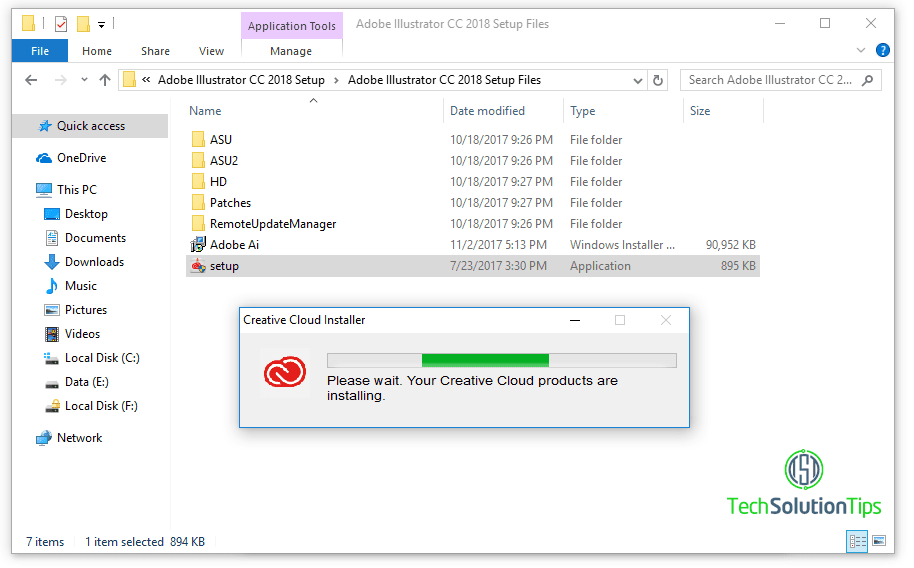
Task: Go forward with the Forward arrow
Action: [60, 80]
